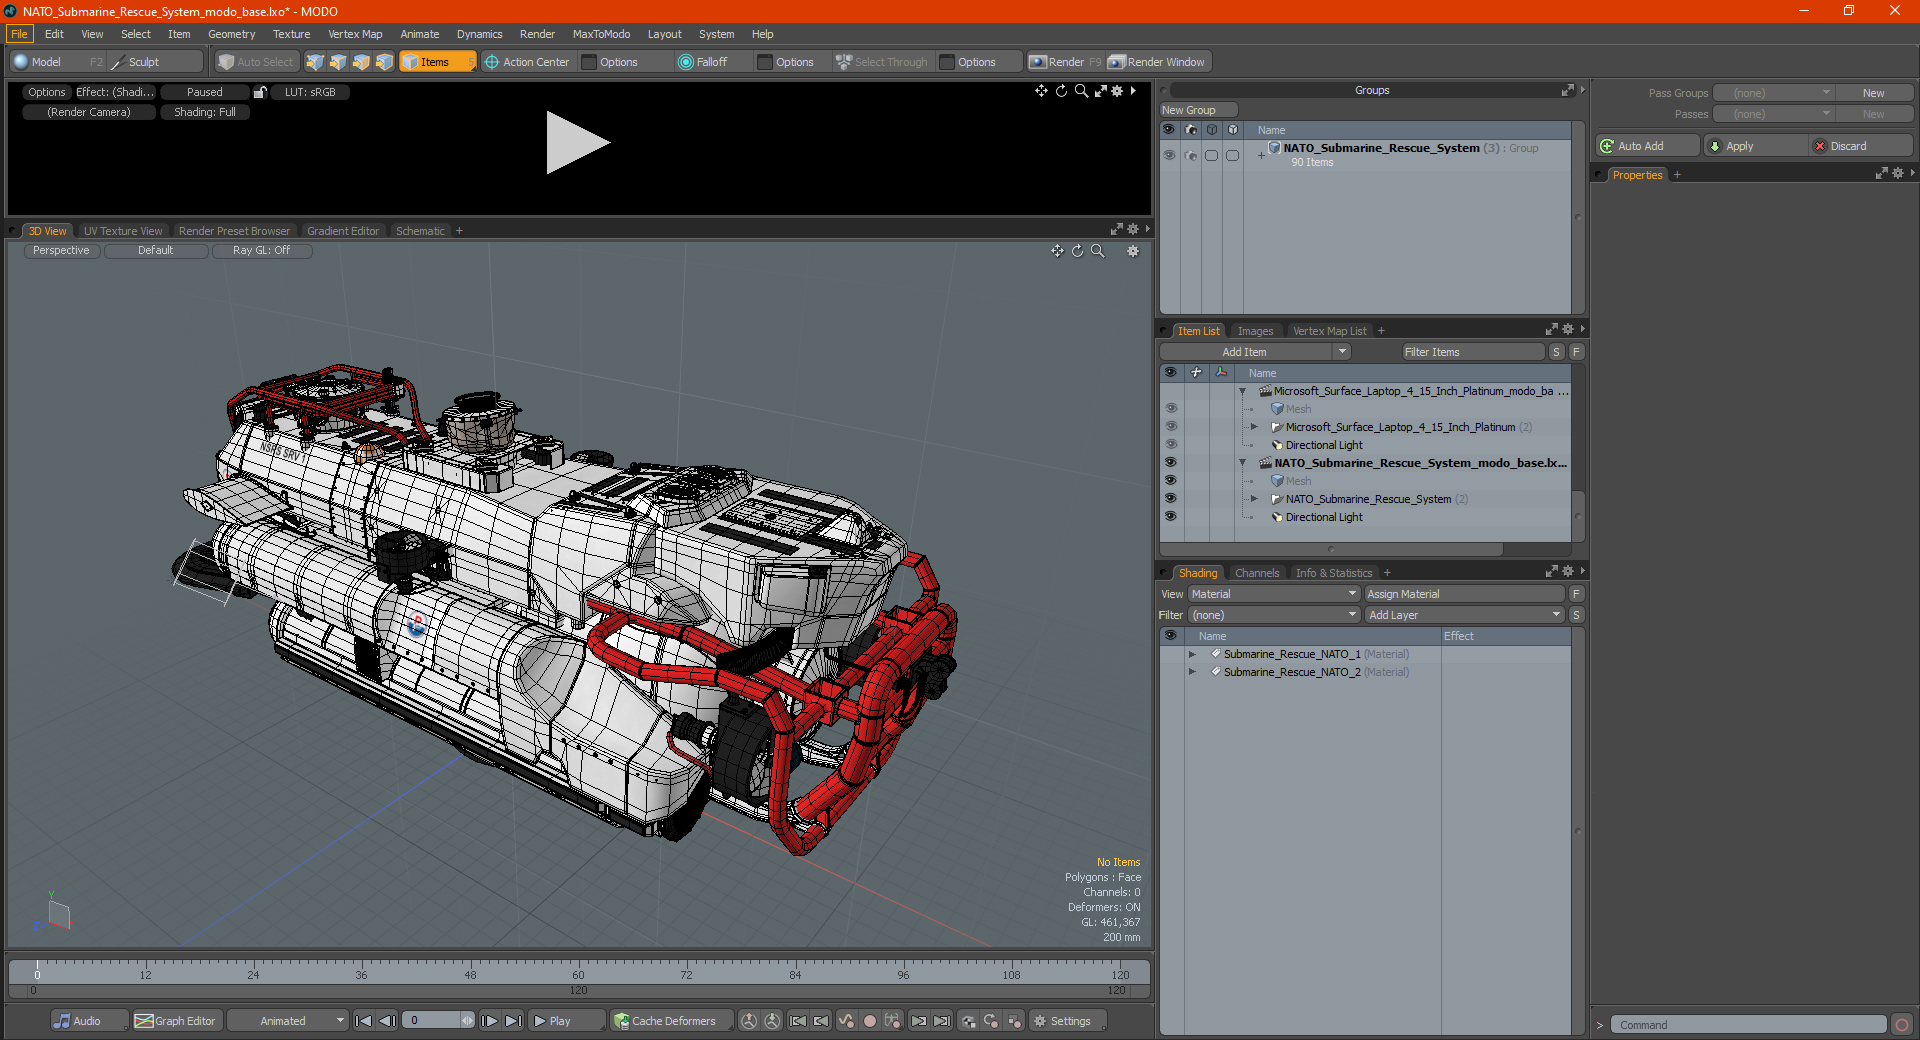This screenshot has width=1920, height=1040.
Task: Toggle visibility of NATO_Submarine_Rescue_System item
Action: [1170, 499]
